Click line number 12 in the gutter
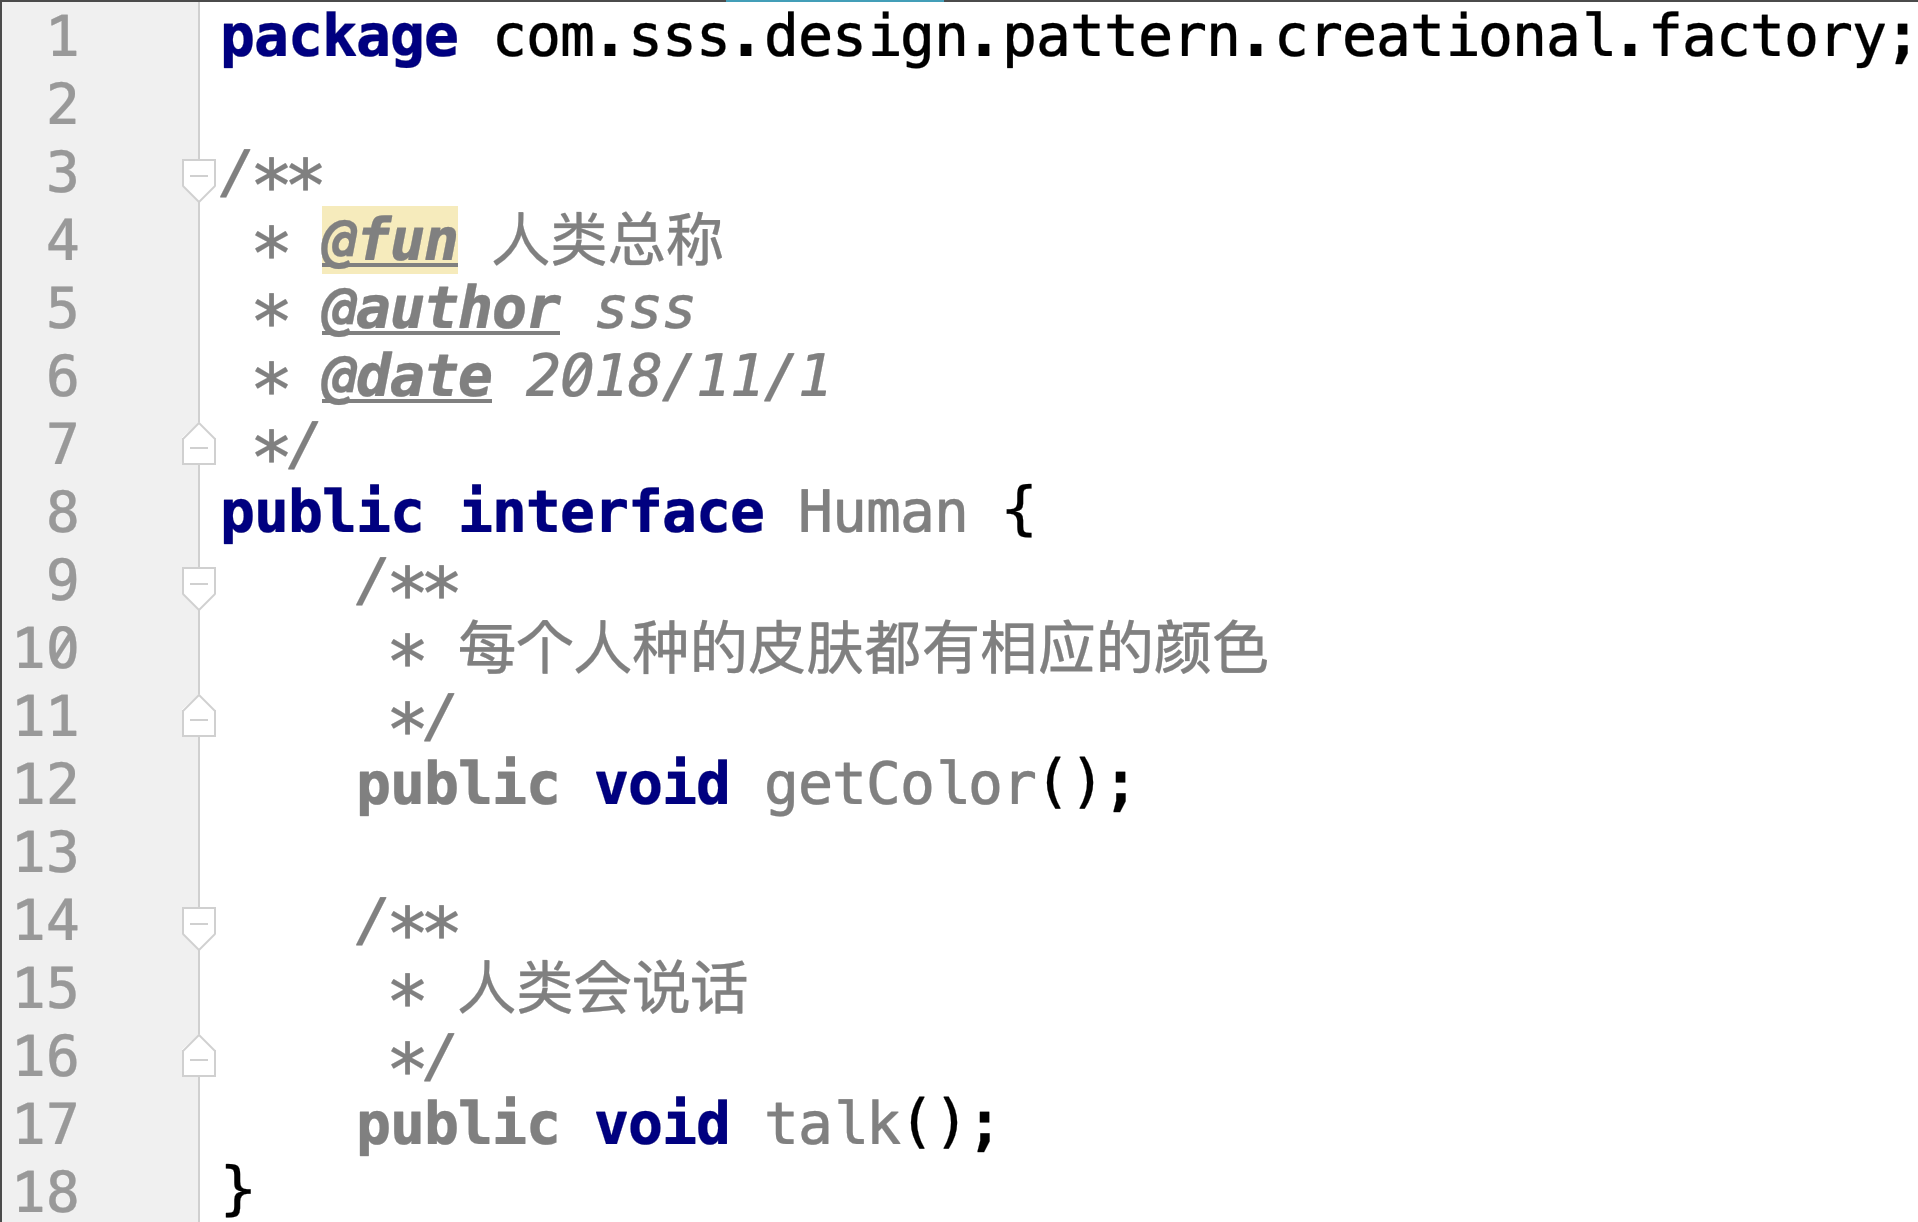The width and height of the screenshot is (1918, 1222). coord(47,785)
